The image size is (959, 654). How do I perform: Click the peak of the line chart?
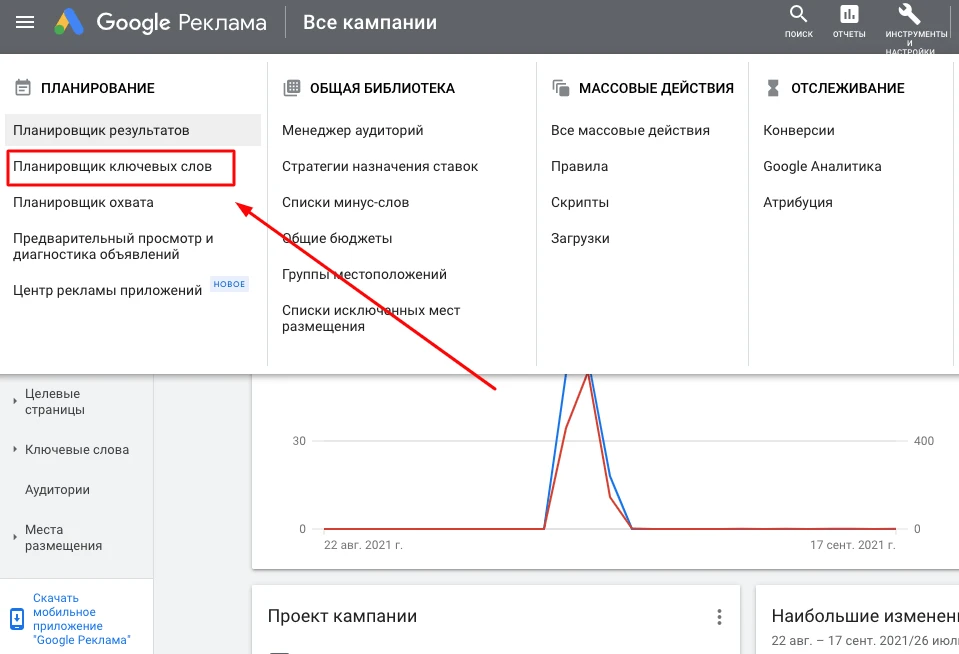coord(588,373)
